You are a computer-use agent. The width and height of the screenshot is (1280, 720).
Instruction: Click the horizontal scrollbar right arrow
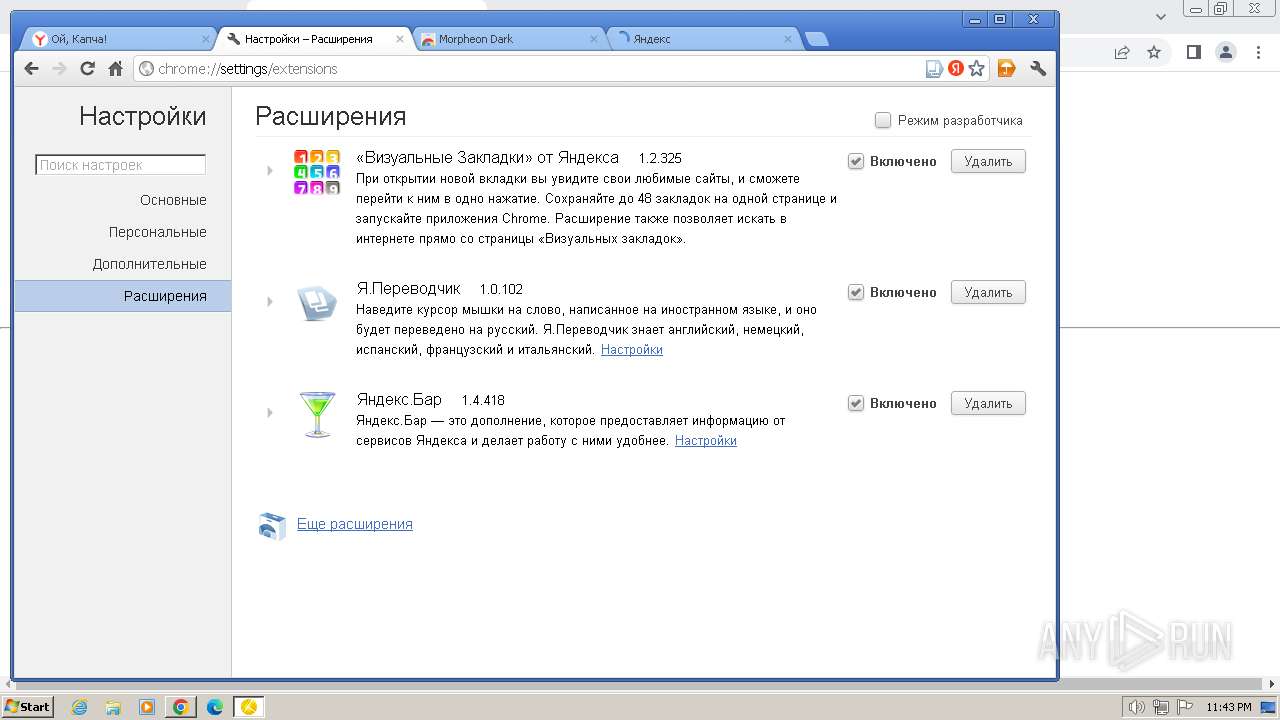1273,685
